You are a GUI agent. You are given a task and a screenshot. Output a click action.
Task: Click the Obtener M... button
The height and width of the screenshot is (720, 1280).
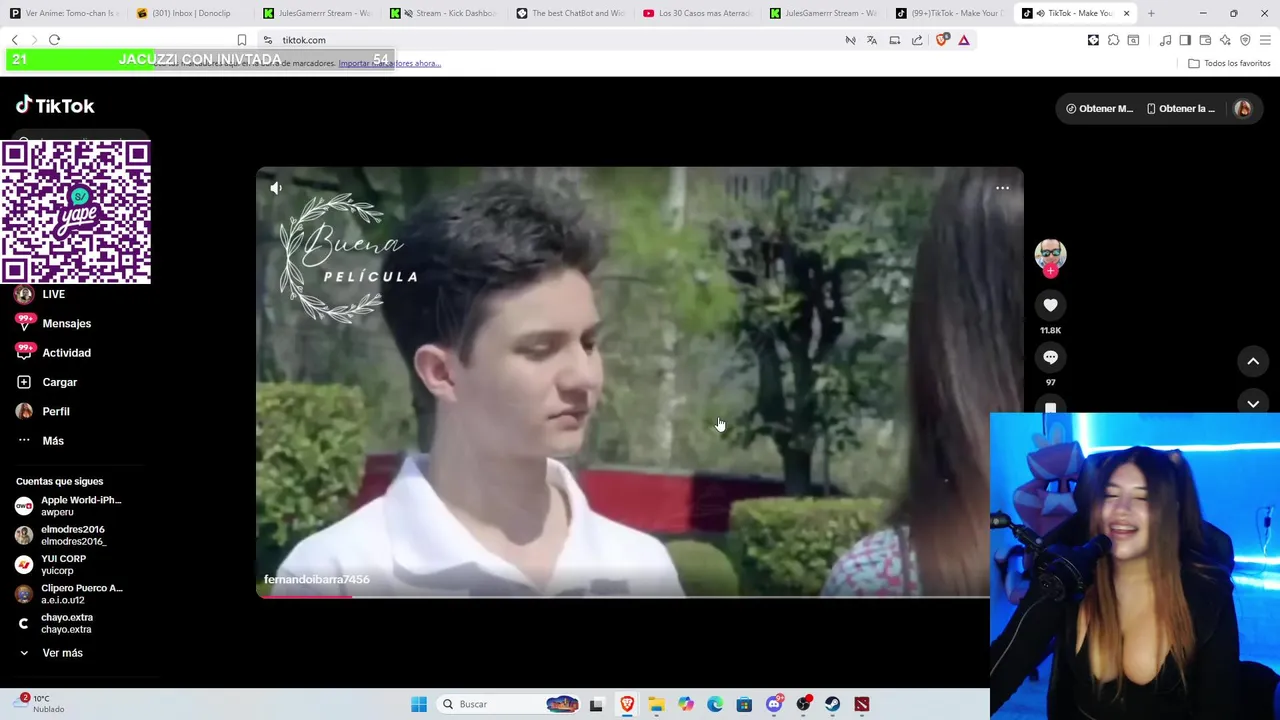point(1099,108)
